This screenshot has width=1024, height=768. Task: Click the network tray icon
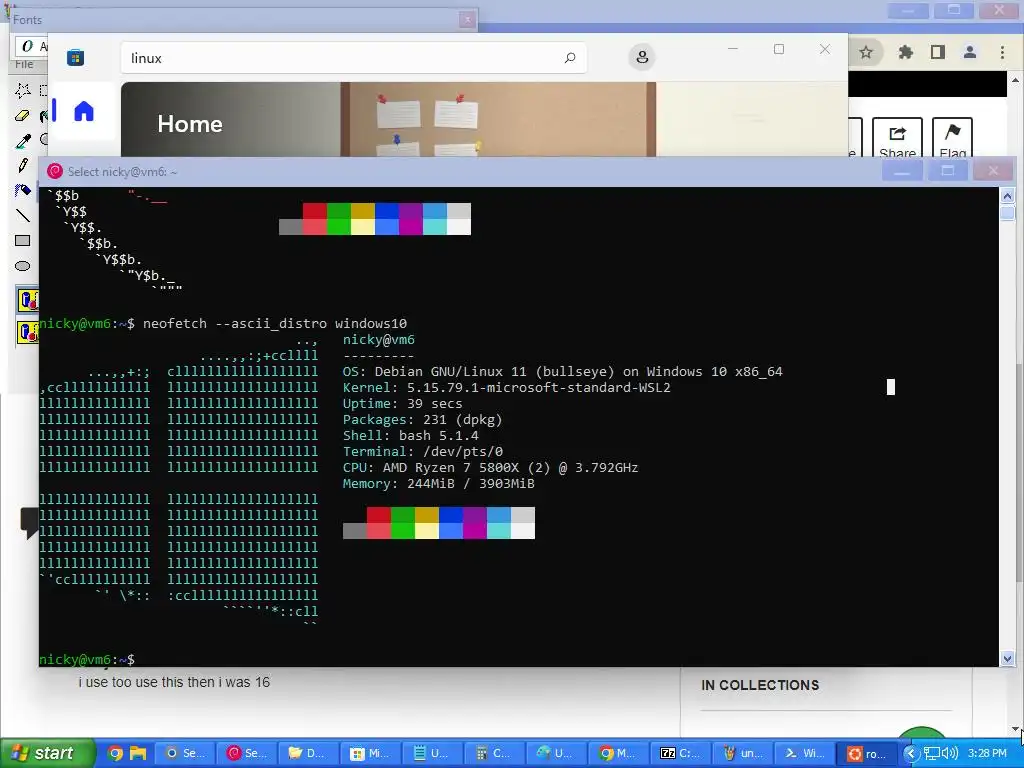point(931,753)
